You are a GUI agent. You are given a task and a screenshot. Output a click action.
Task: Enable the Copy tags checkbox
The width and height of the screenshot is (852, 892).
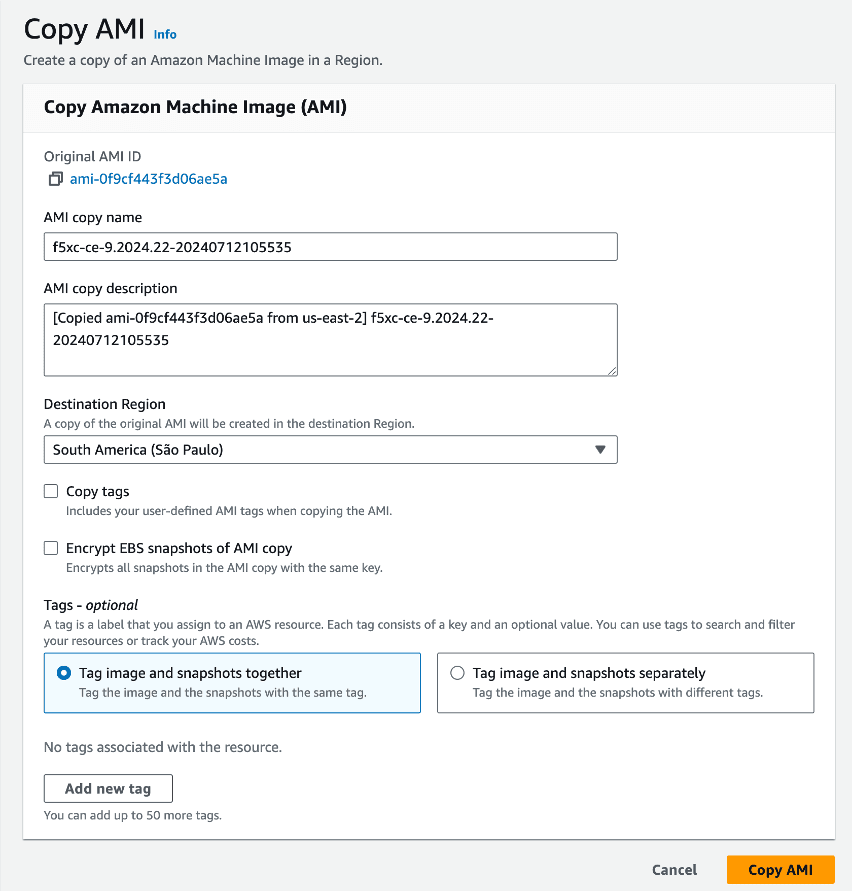(51, 492)
